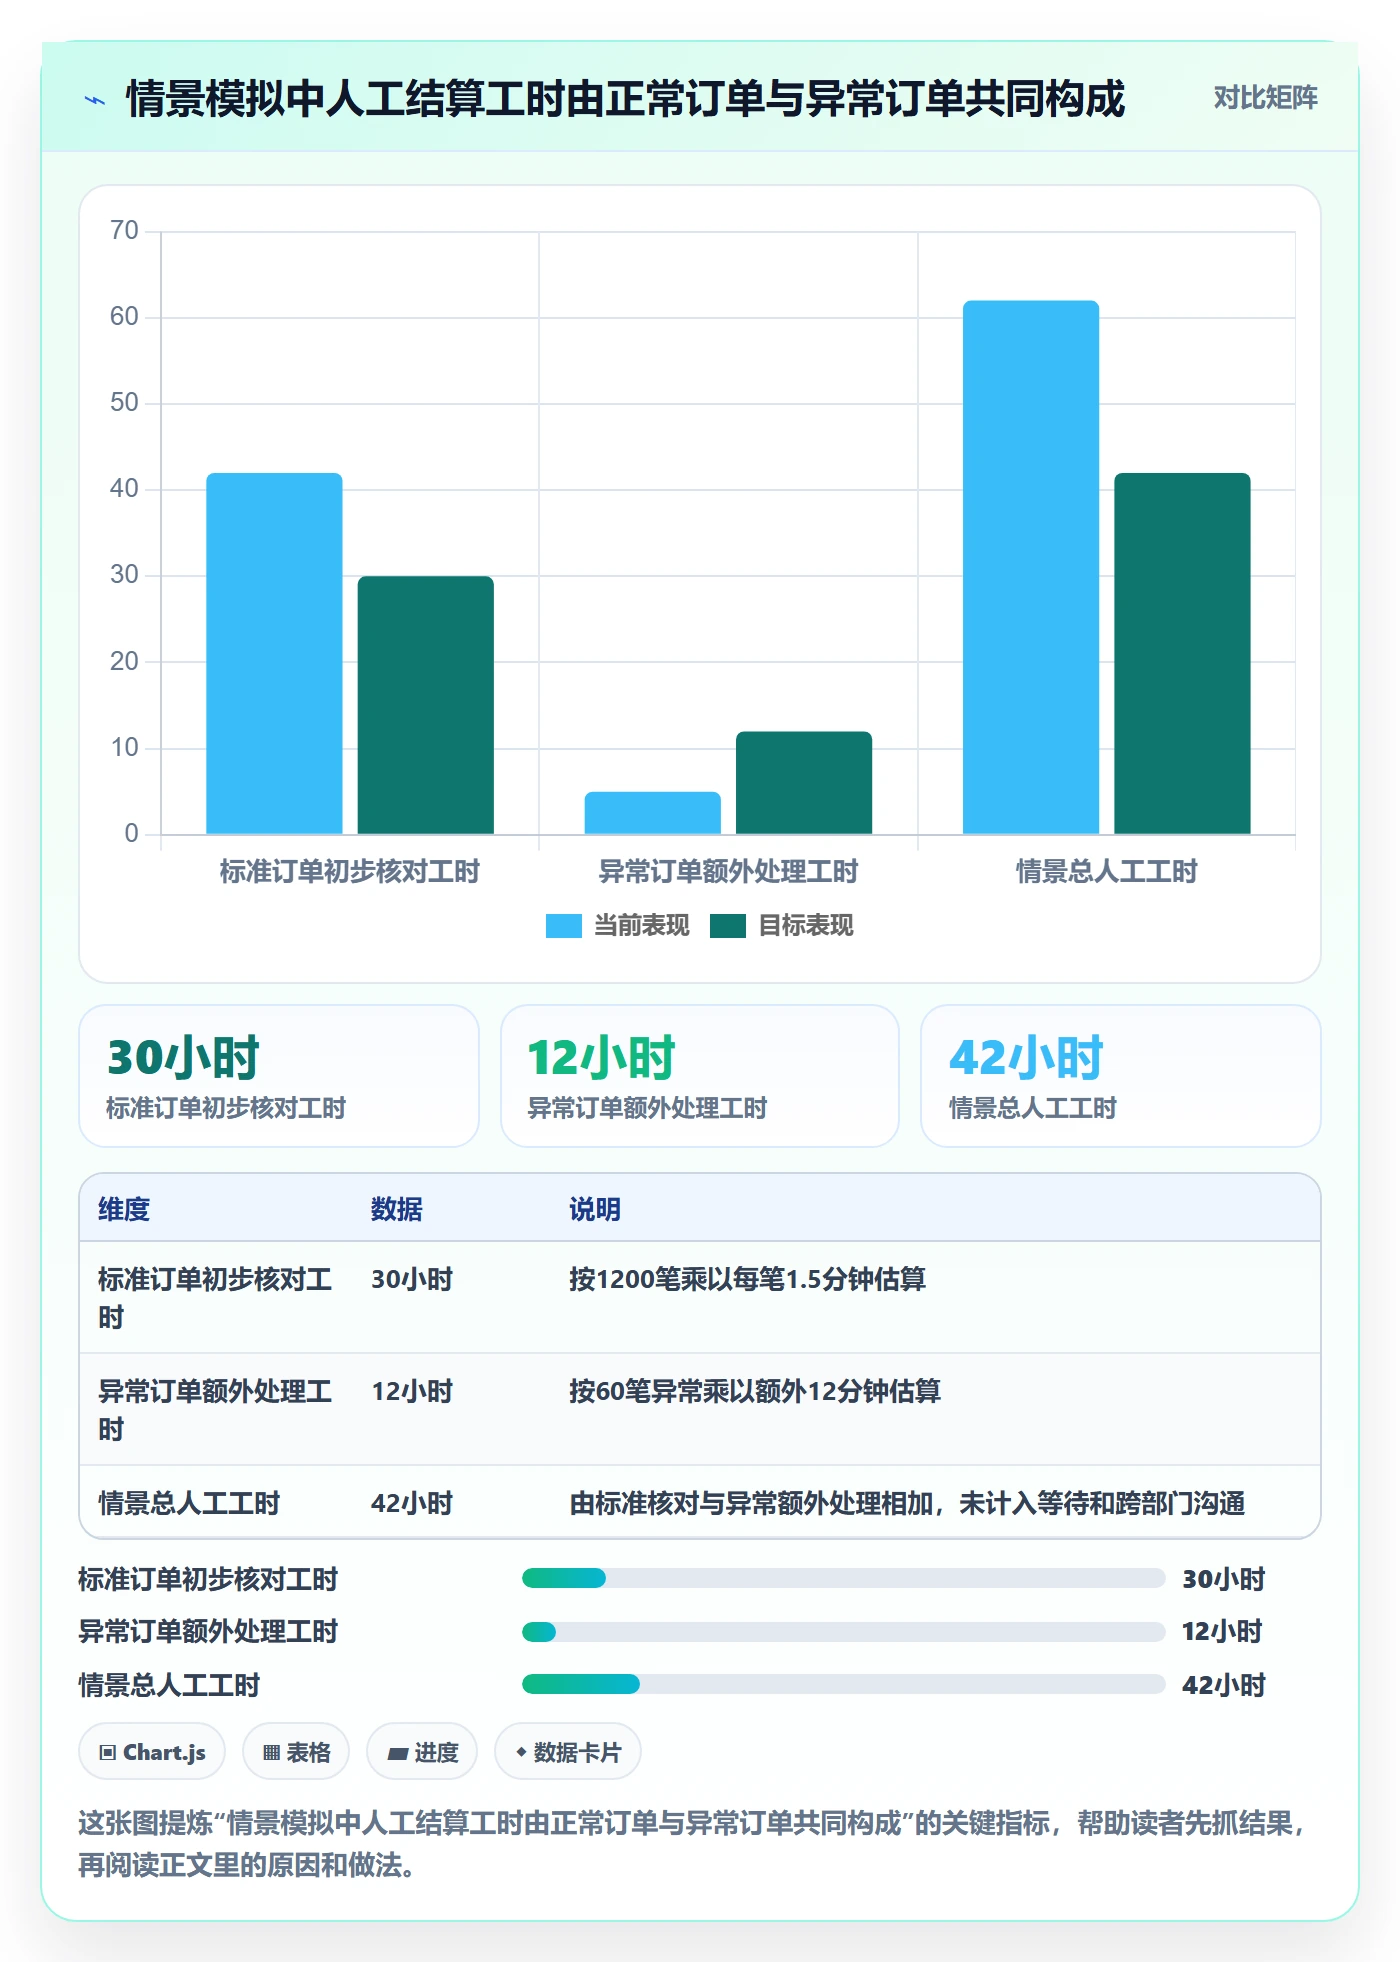Viewport: 1400px width, 1962px height.
Task: Click the 12小时 cell in the table
Action: tap(412, 1391)
